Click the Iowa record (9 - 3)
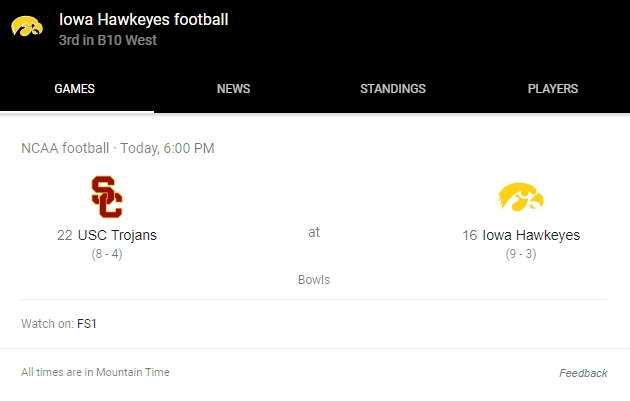630x401 pixels. tap(521, 254)
